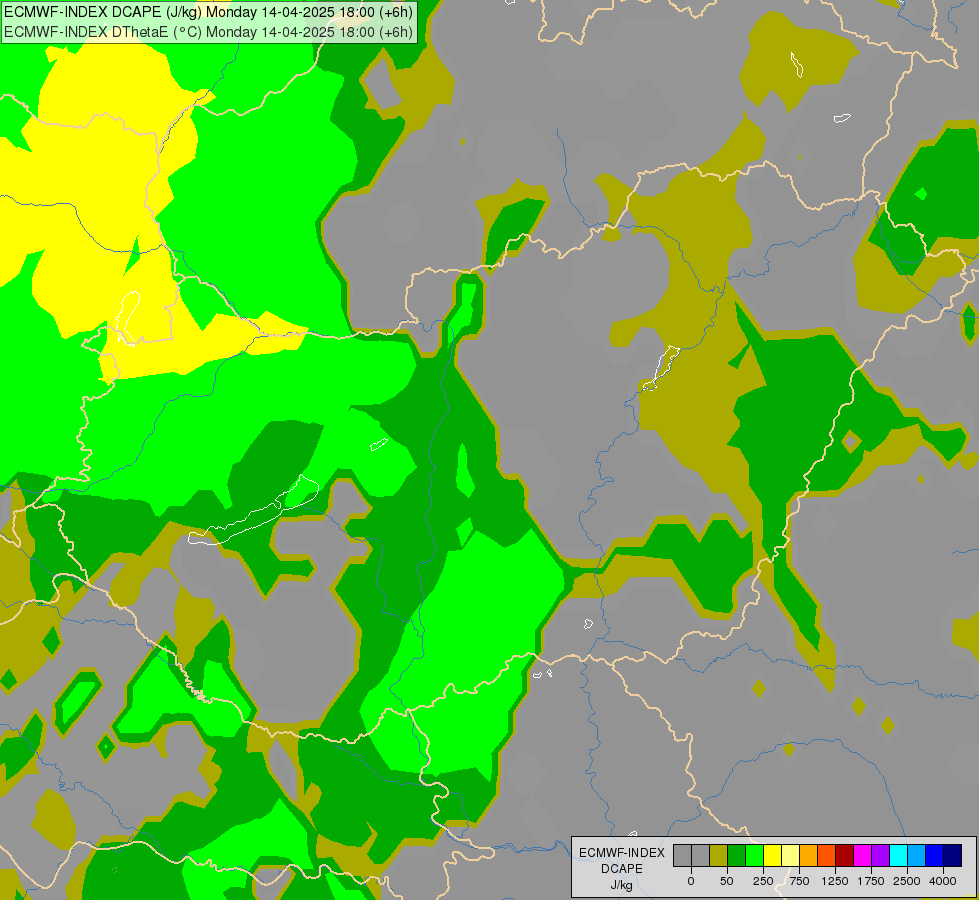Click the 'ECMWF-INDEX' text in legend box
The width and height of the screenshot is (979, 900).
[x=622, y=853]
